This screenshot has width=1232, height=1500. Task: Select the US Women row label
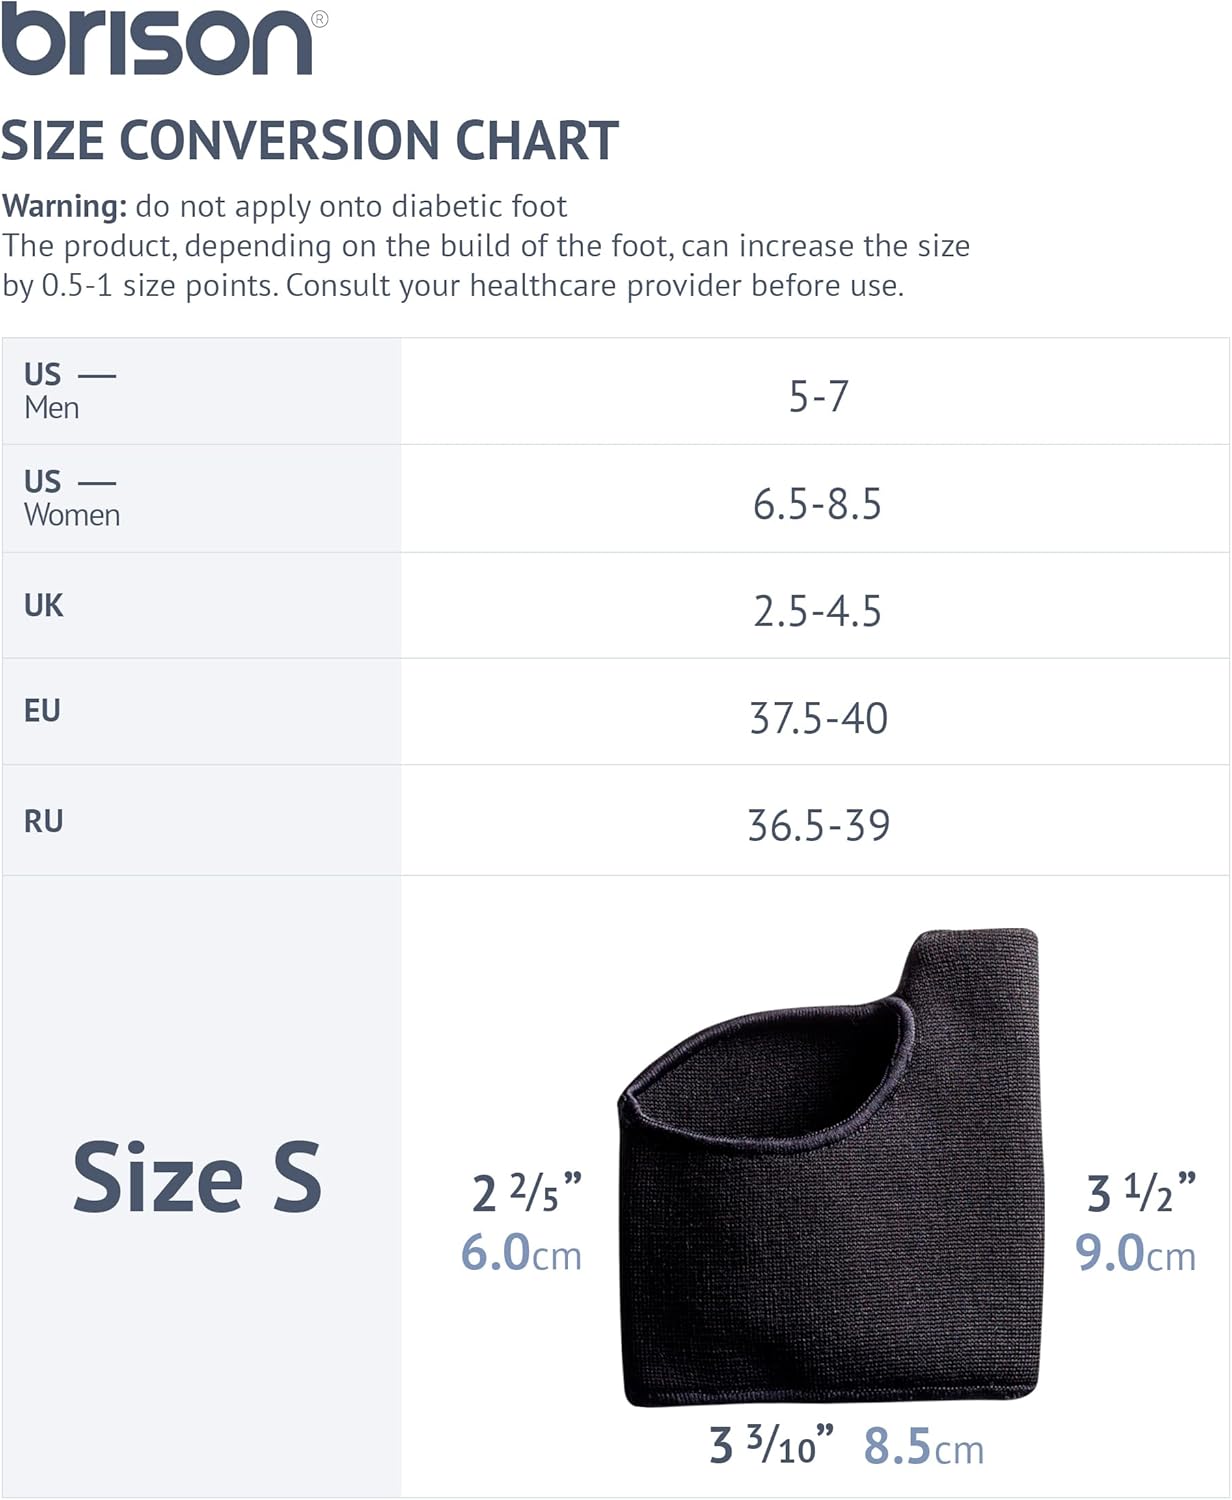[x=72, y=498]
